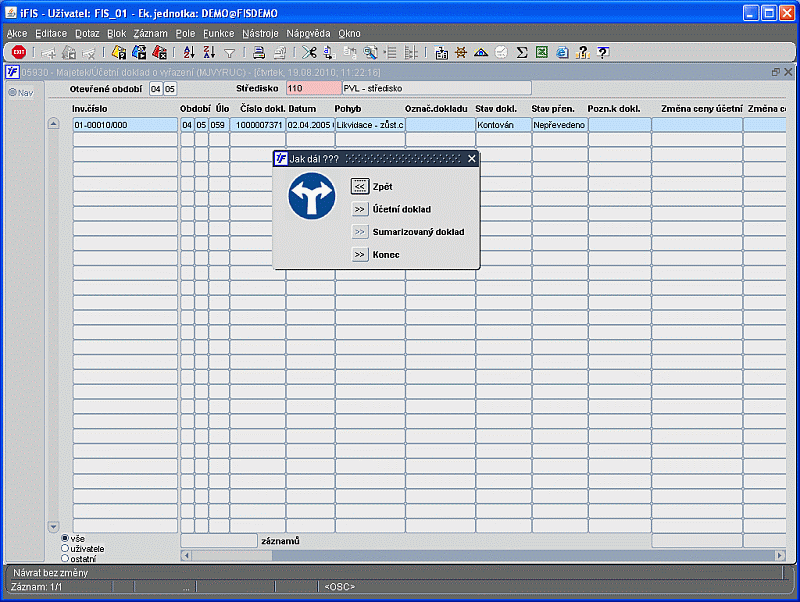
Task: Select the 'vše' radio button
Action: coord(65,538)
